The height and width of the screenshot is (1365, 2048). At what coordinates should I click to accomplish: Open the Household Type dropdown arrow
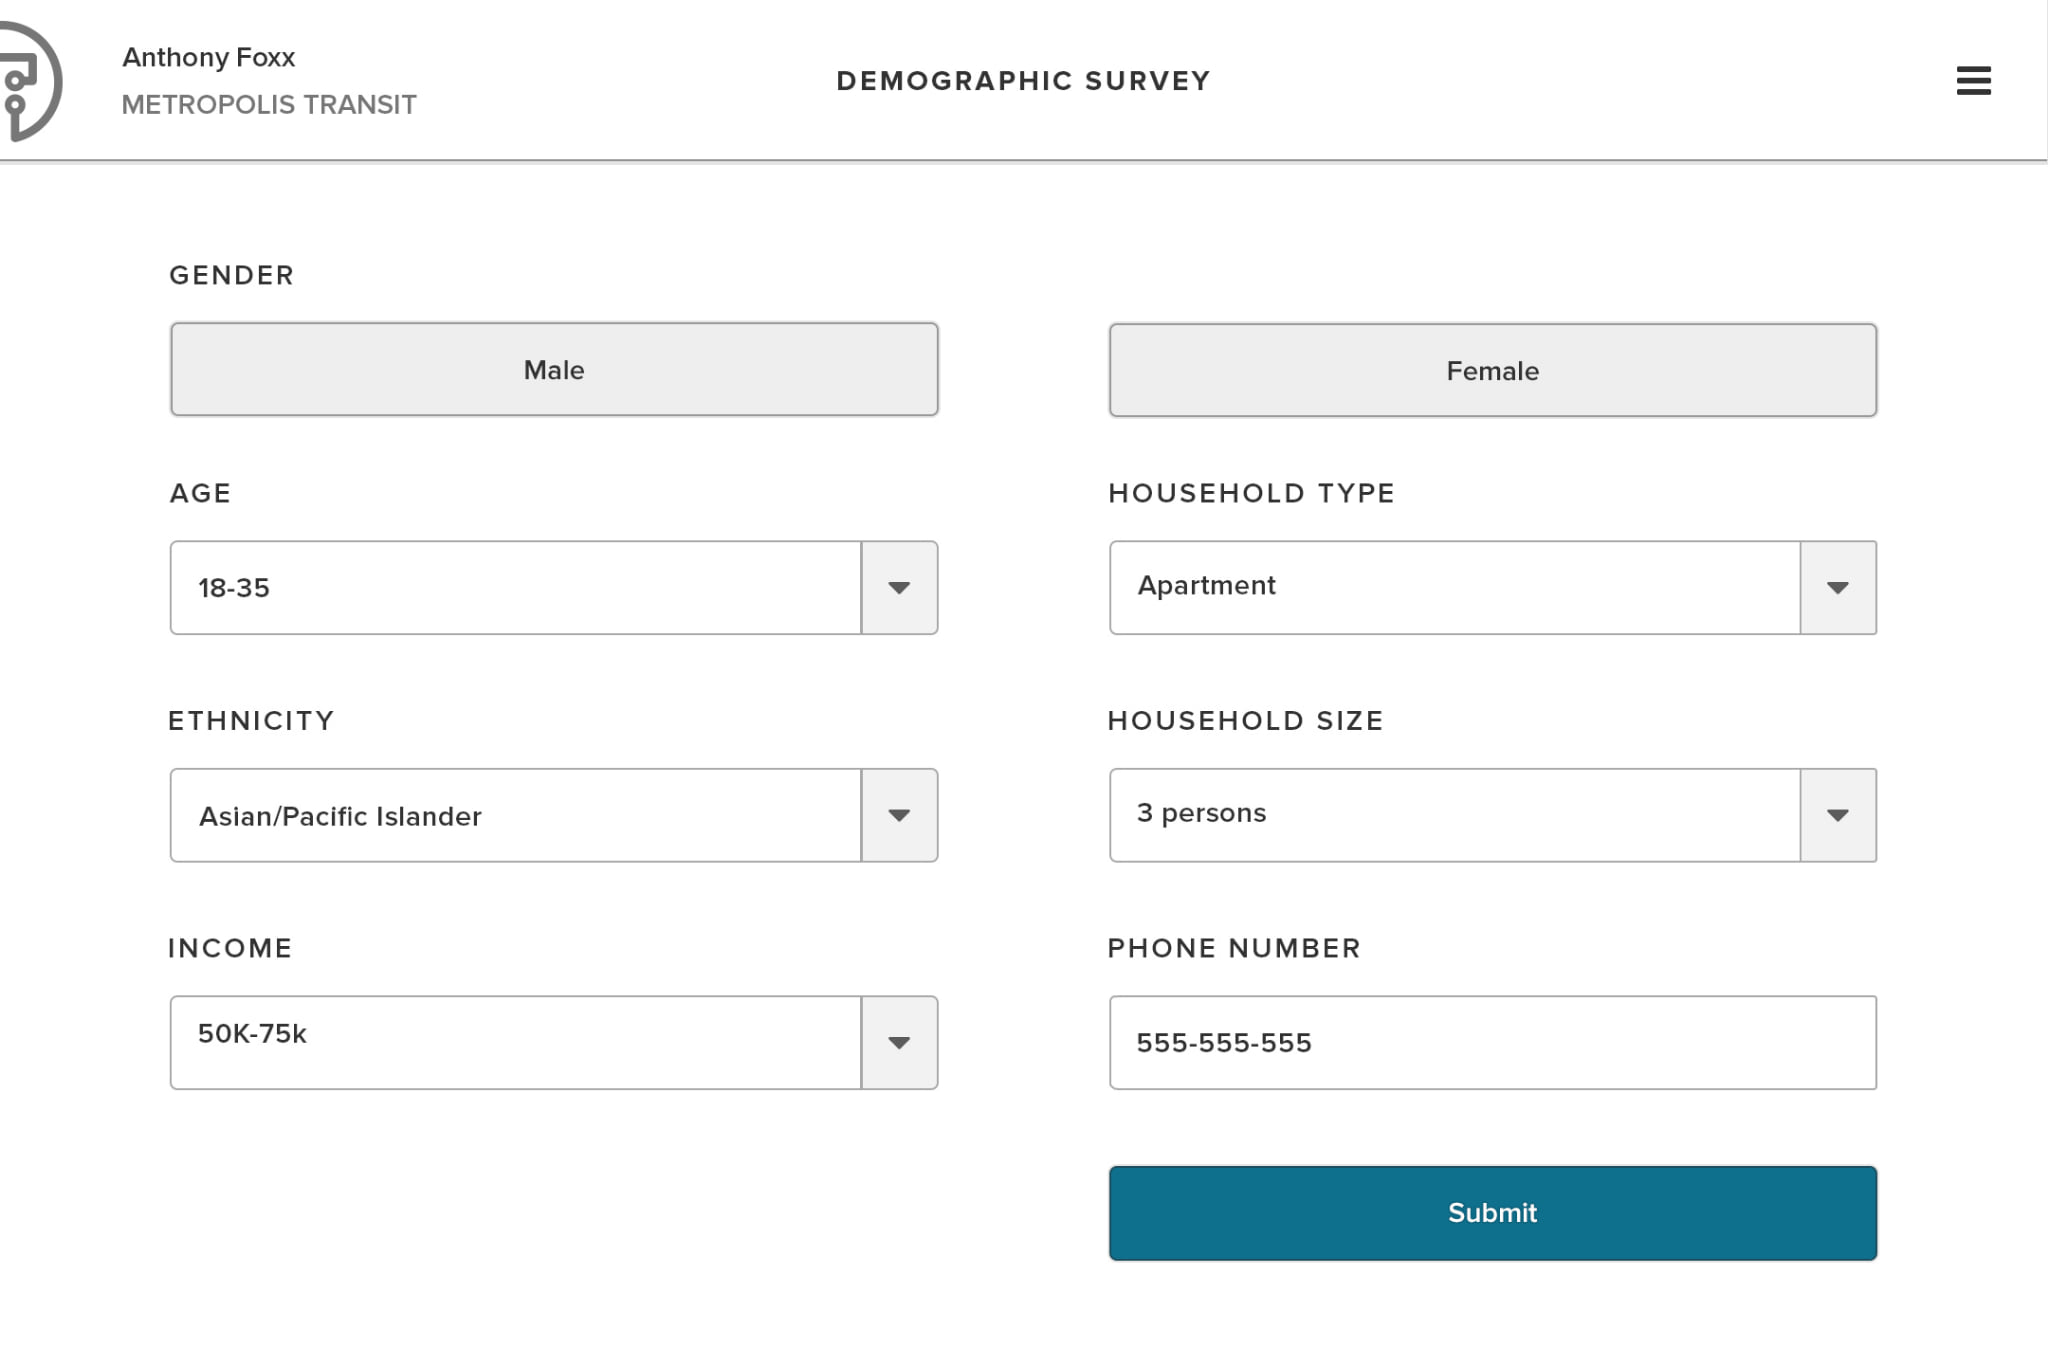(1837, 587)
